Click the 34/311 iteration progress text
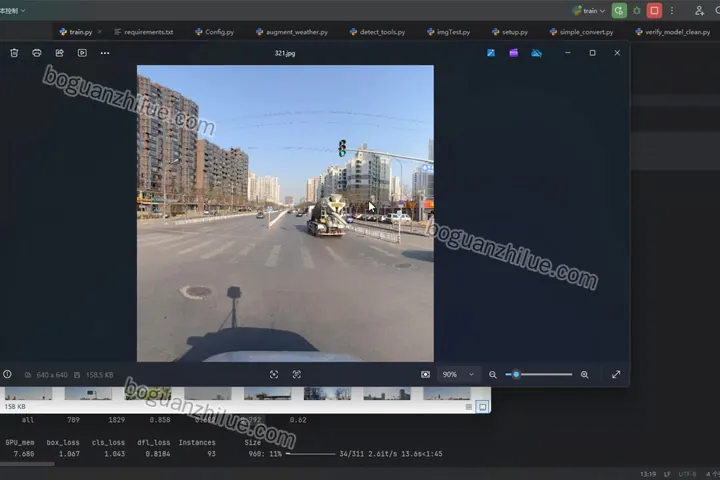 point(351,454)
